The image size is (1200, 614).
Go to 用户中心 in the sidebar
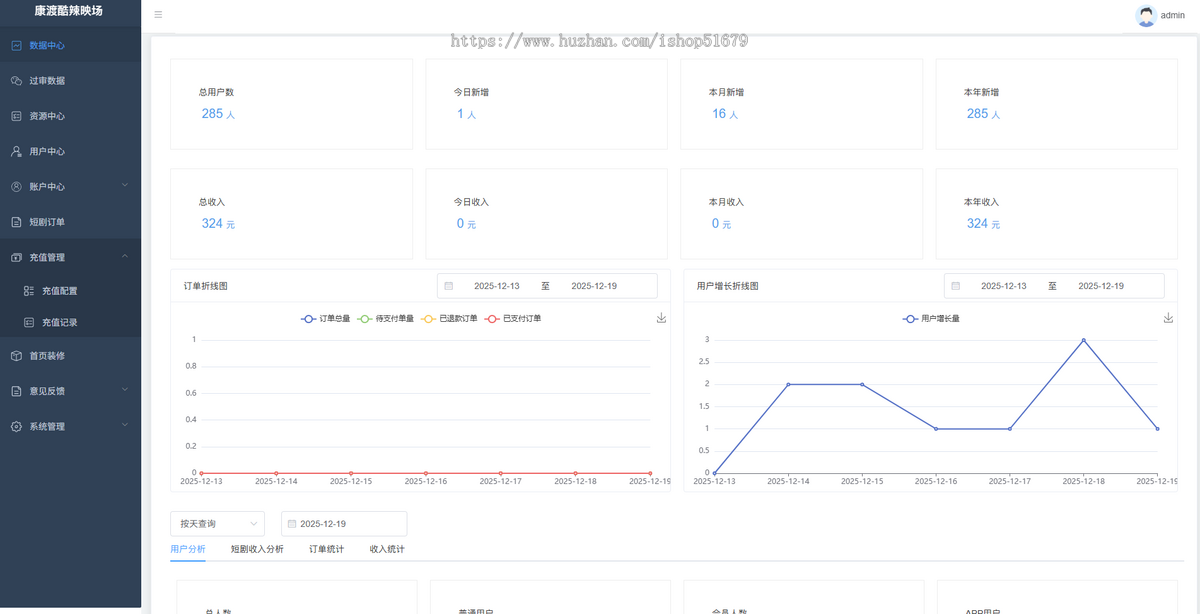point(47,152)
